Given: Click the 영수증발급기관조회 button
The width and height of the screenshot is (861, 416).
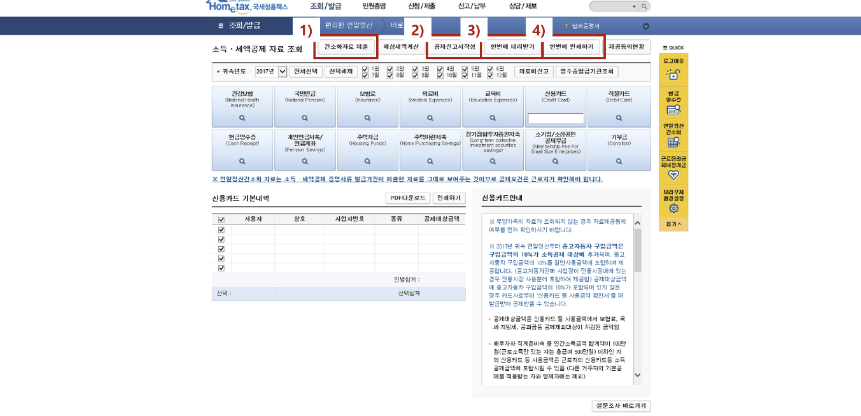Looking at the screenshot, I should pyautogui.click(x=587, y=71).
